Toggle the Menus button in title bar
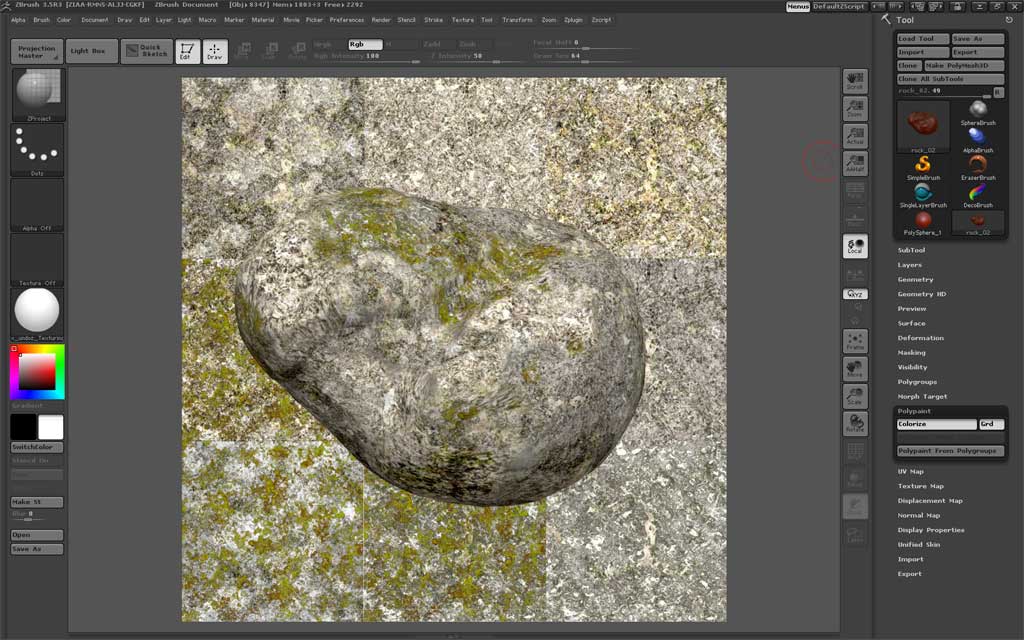The height and width of the screenshot is (640, 1024). click(x=797, y=7)
